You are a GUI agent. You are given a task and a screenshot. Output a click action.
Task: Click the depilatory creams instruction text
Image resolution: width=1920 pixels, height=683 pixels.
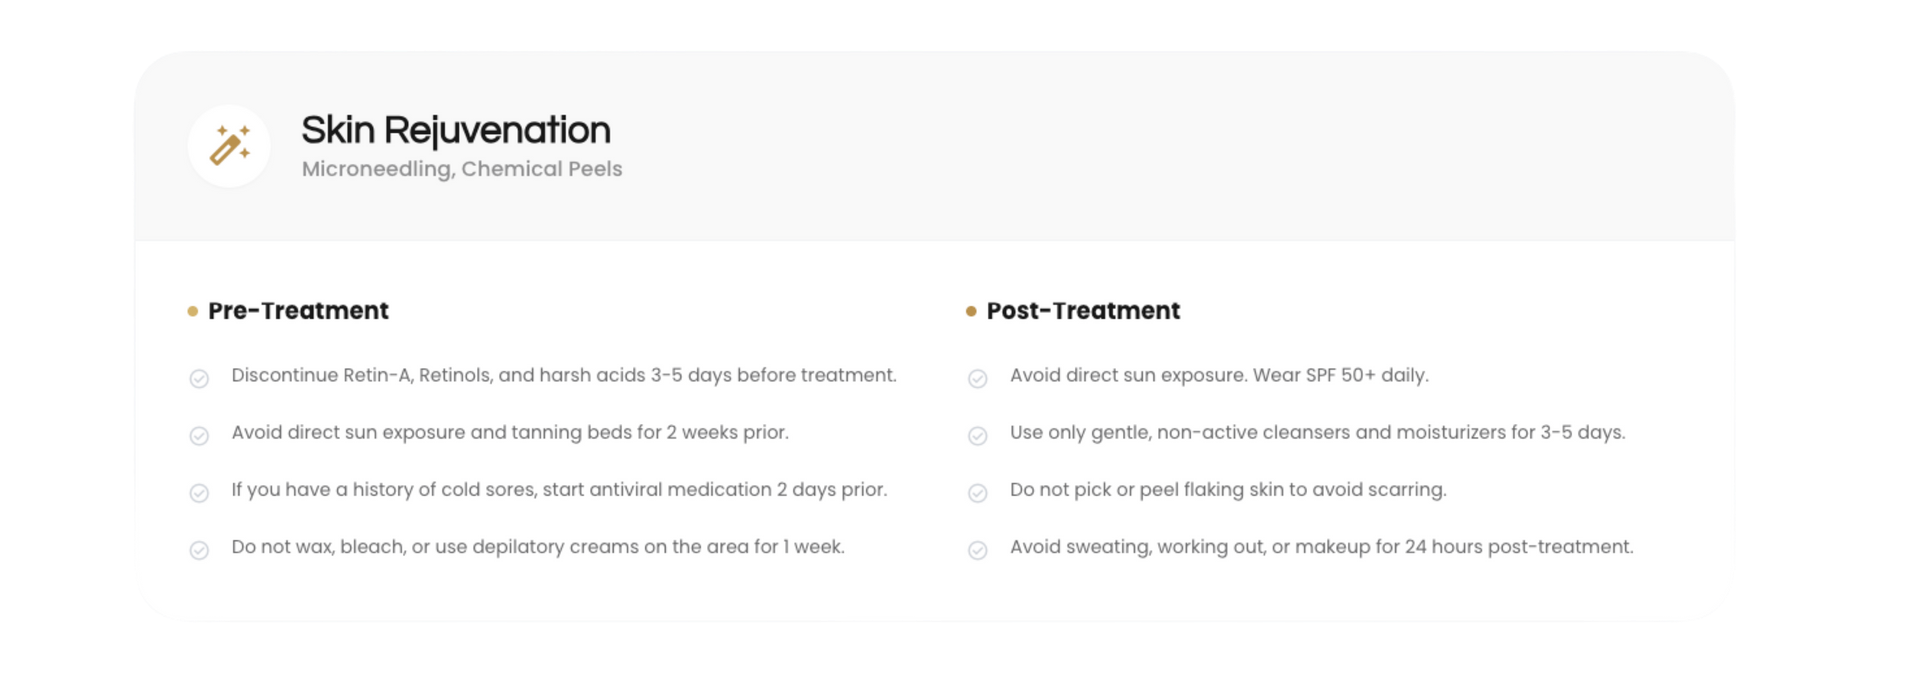point(538,546)
